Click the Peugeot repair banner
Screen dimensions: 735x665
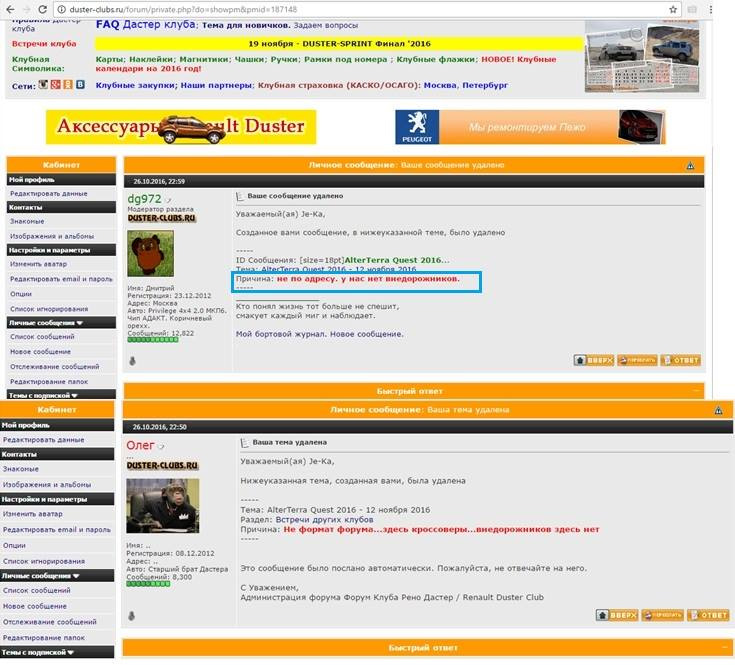click(x=530, y=127)
